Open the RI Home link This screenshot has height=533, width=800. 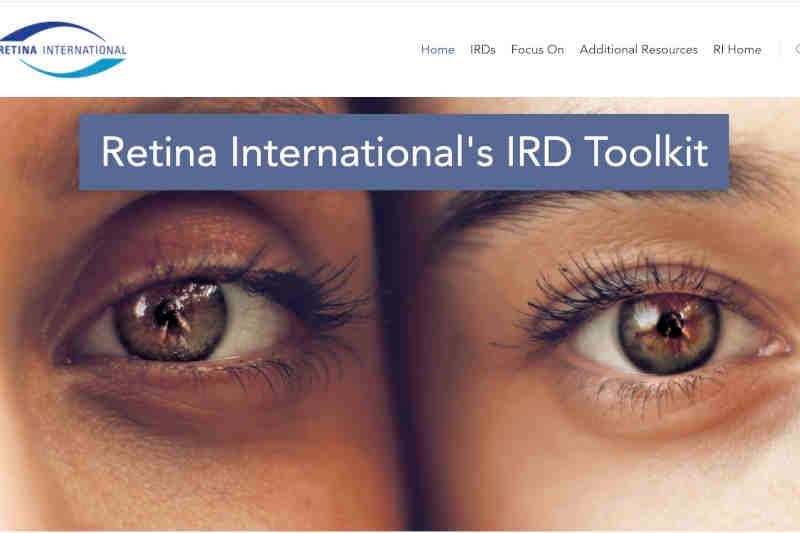coord(737,49)
